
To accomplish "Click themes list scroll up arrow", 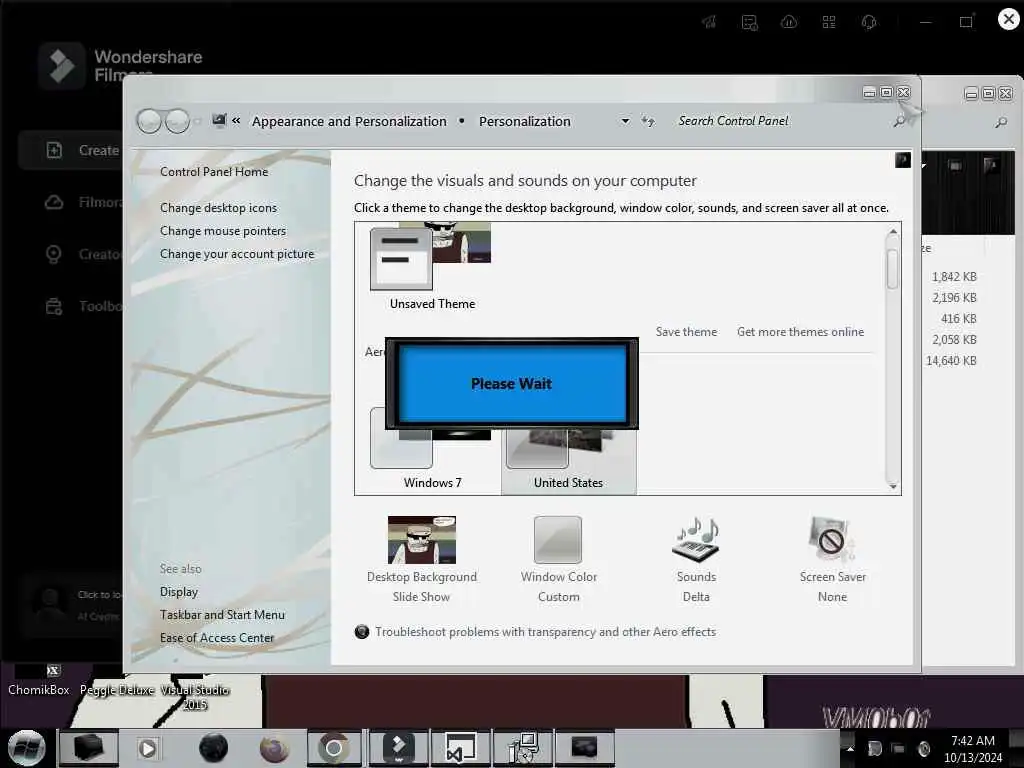I will tap(892, 232).
